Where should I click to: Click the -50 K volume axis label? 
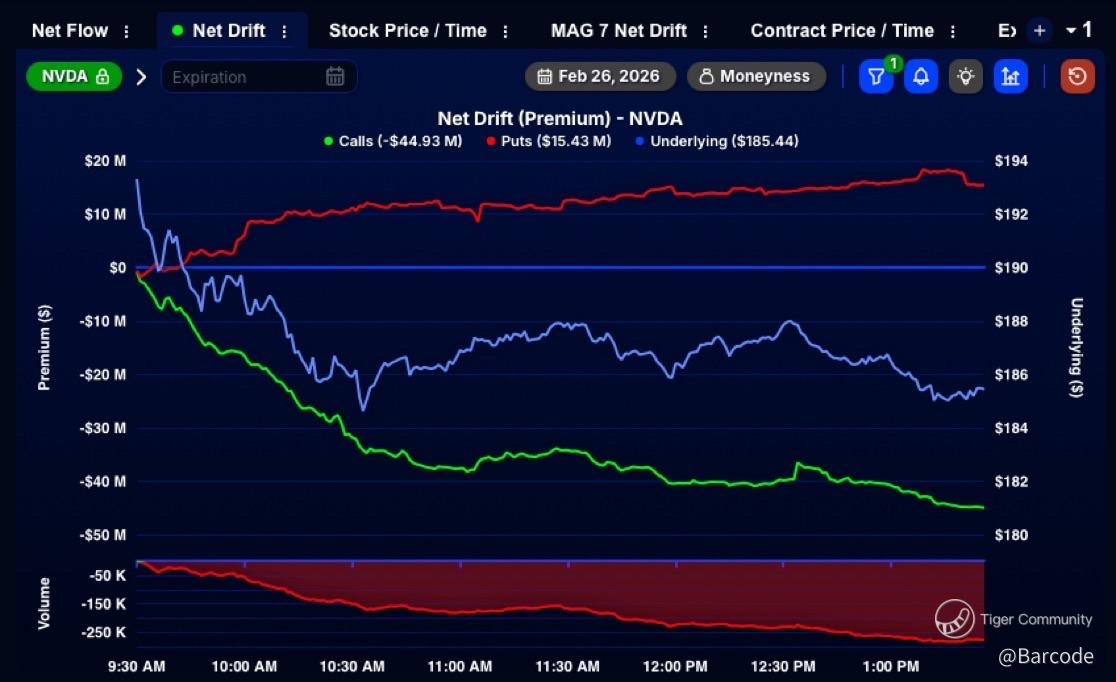point(107,575)
